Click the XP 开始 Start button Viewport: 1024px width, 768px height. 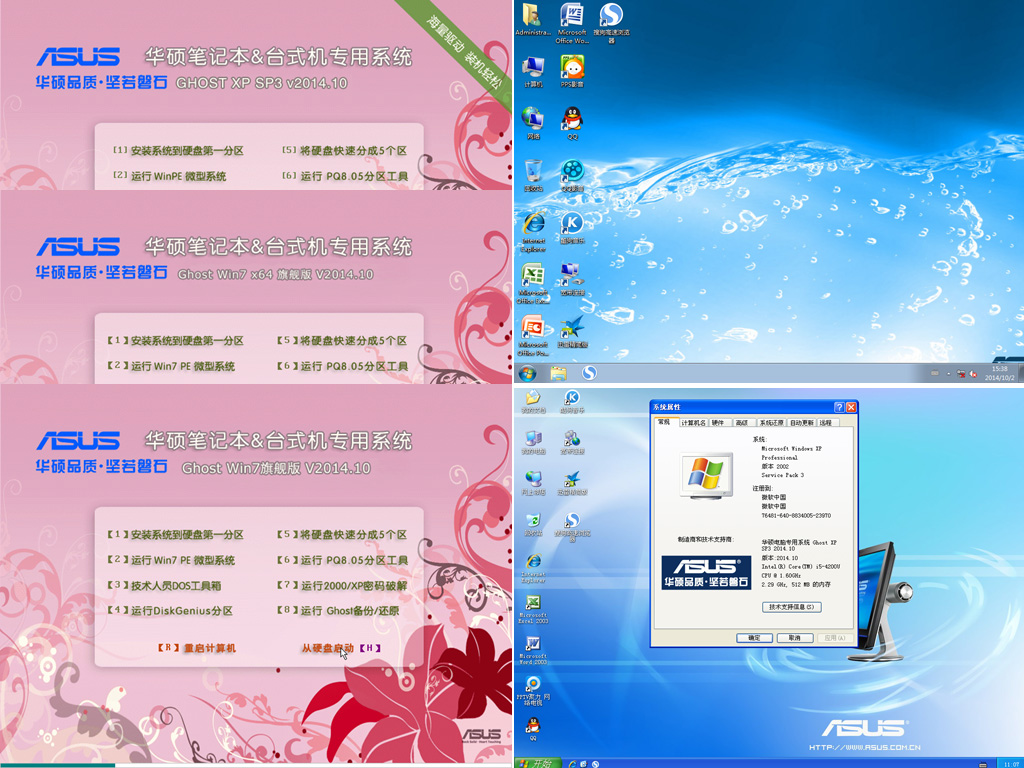(x=537, y=763)
